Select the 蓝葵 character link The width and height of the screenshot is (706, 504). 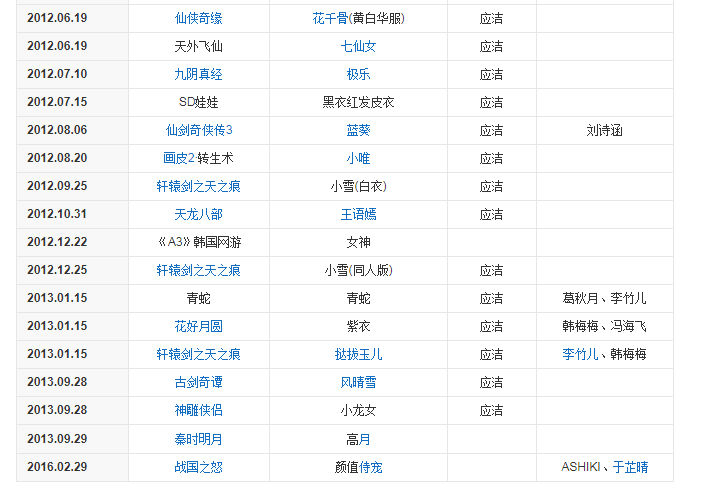coord(358,130)
